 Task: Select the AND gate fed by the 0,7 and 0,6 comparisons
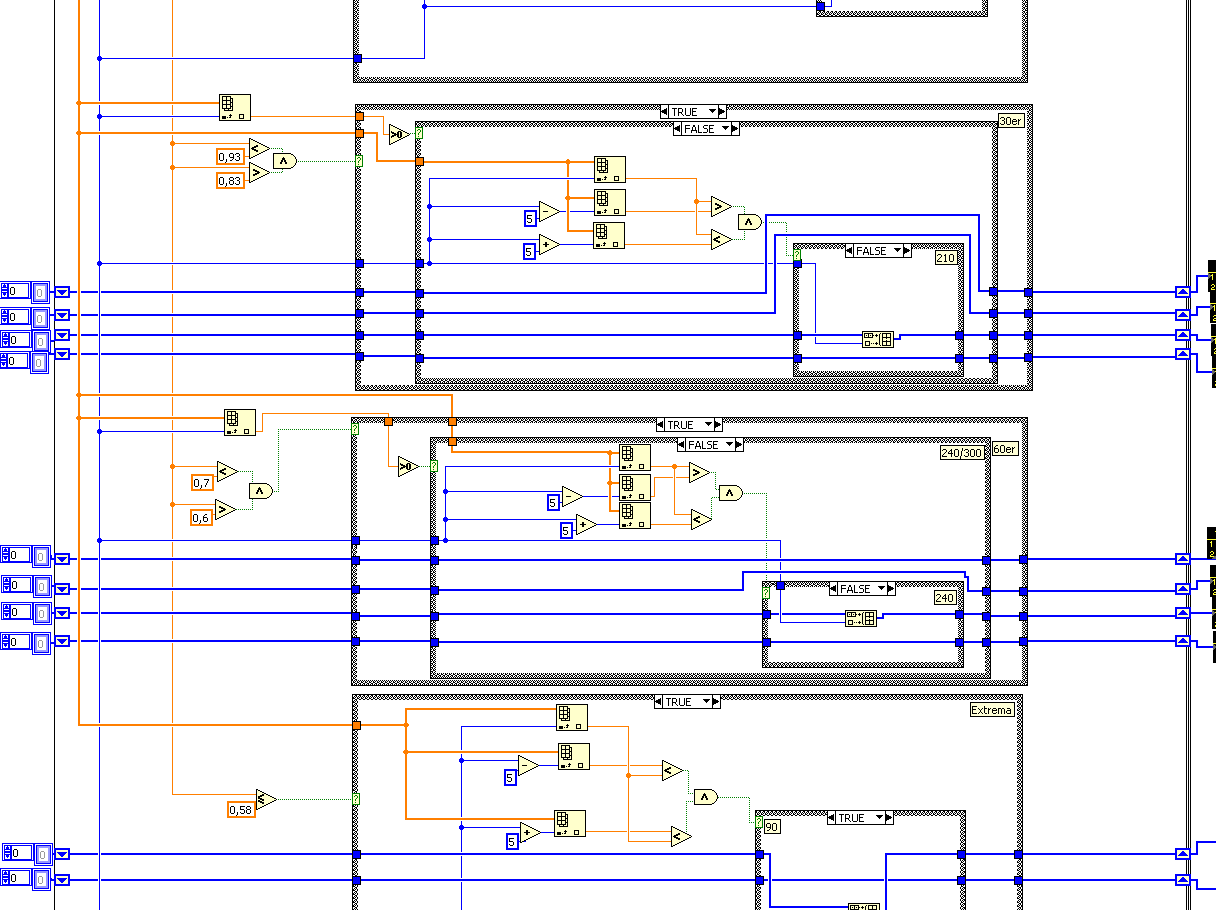[260, 491]
